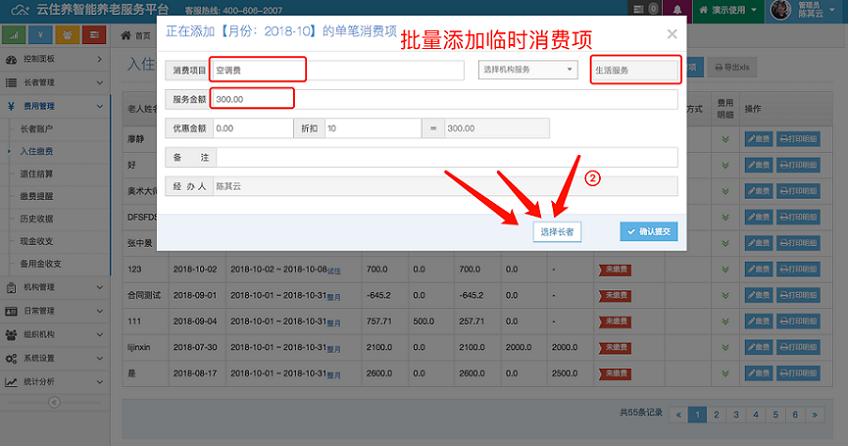
Task: Click the 导出xls export button
Action: (x=734, y=66)
